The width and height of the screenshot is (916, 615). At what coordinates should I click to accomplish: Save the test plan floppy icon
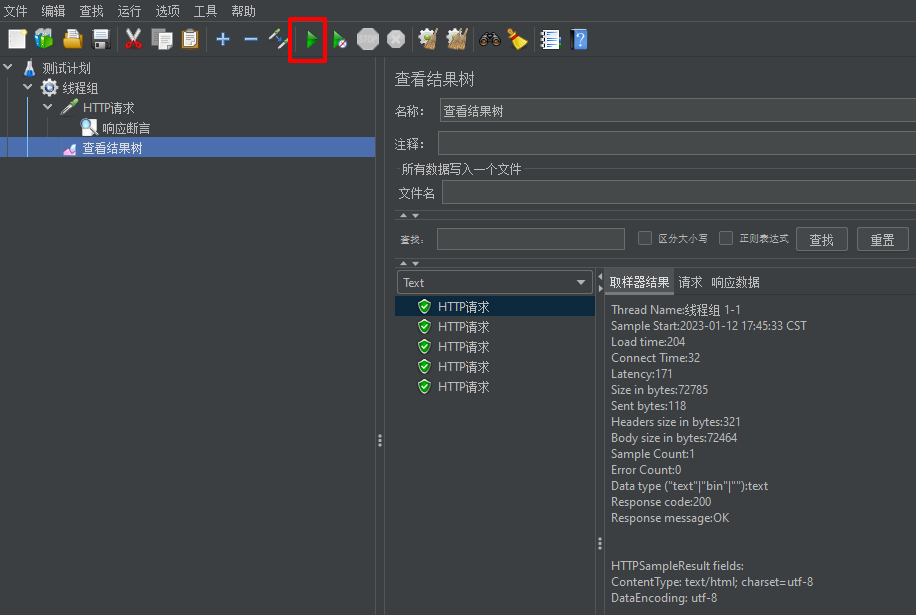click(101, 39)
